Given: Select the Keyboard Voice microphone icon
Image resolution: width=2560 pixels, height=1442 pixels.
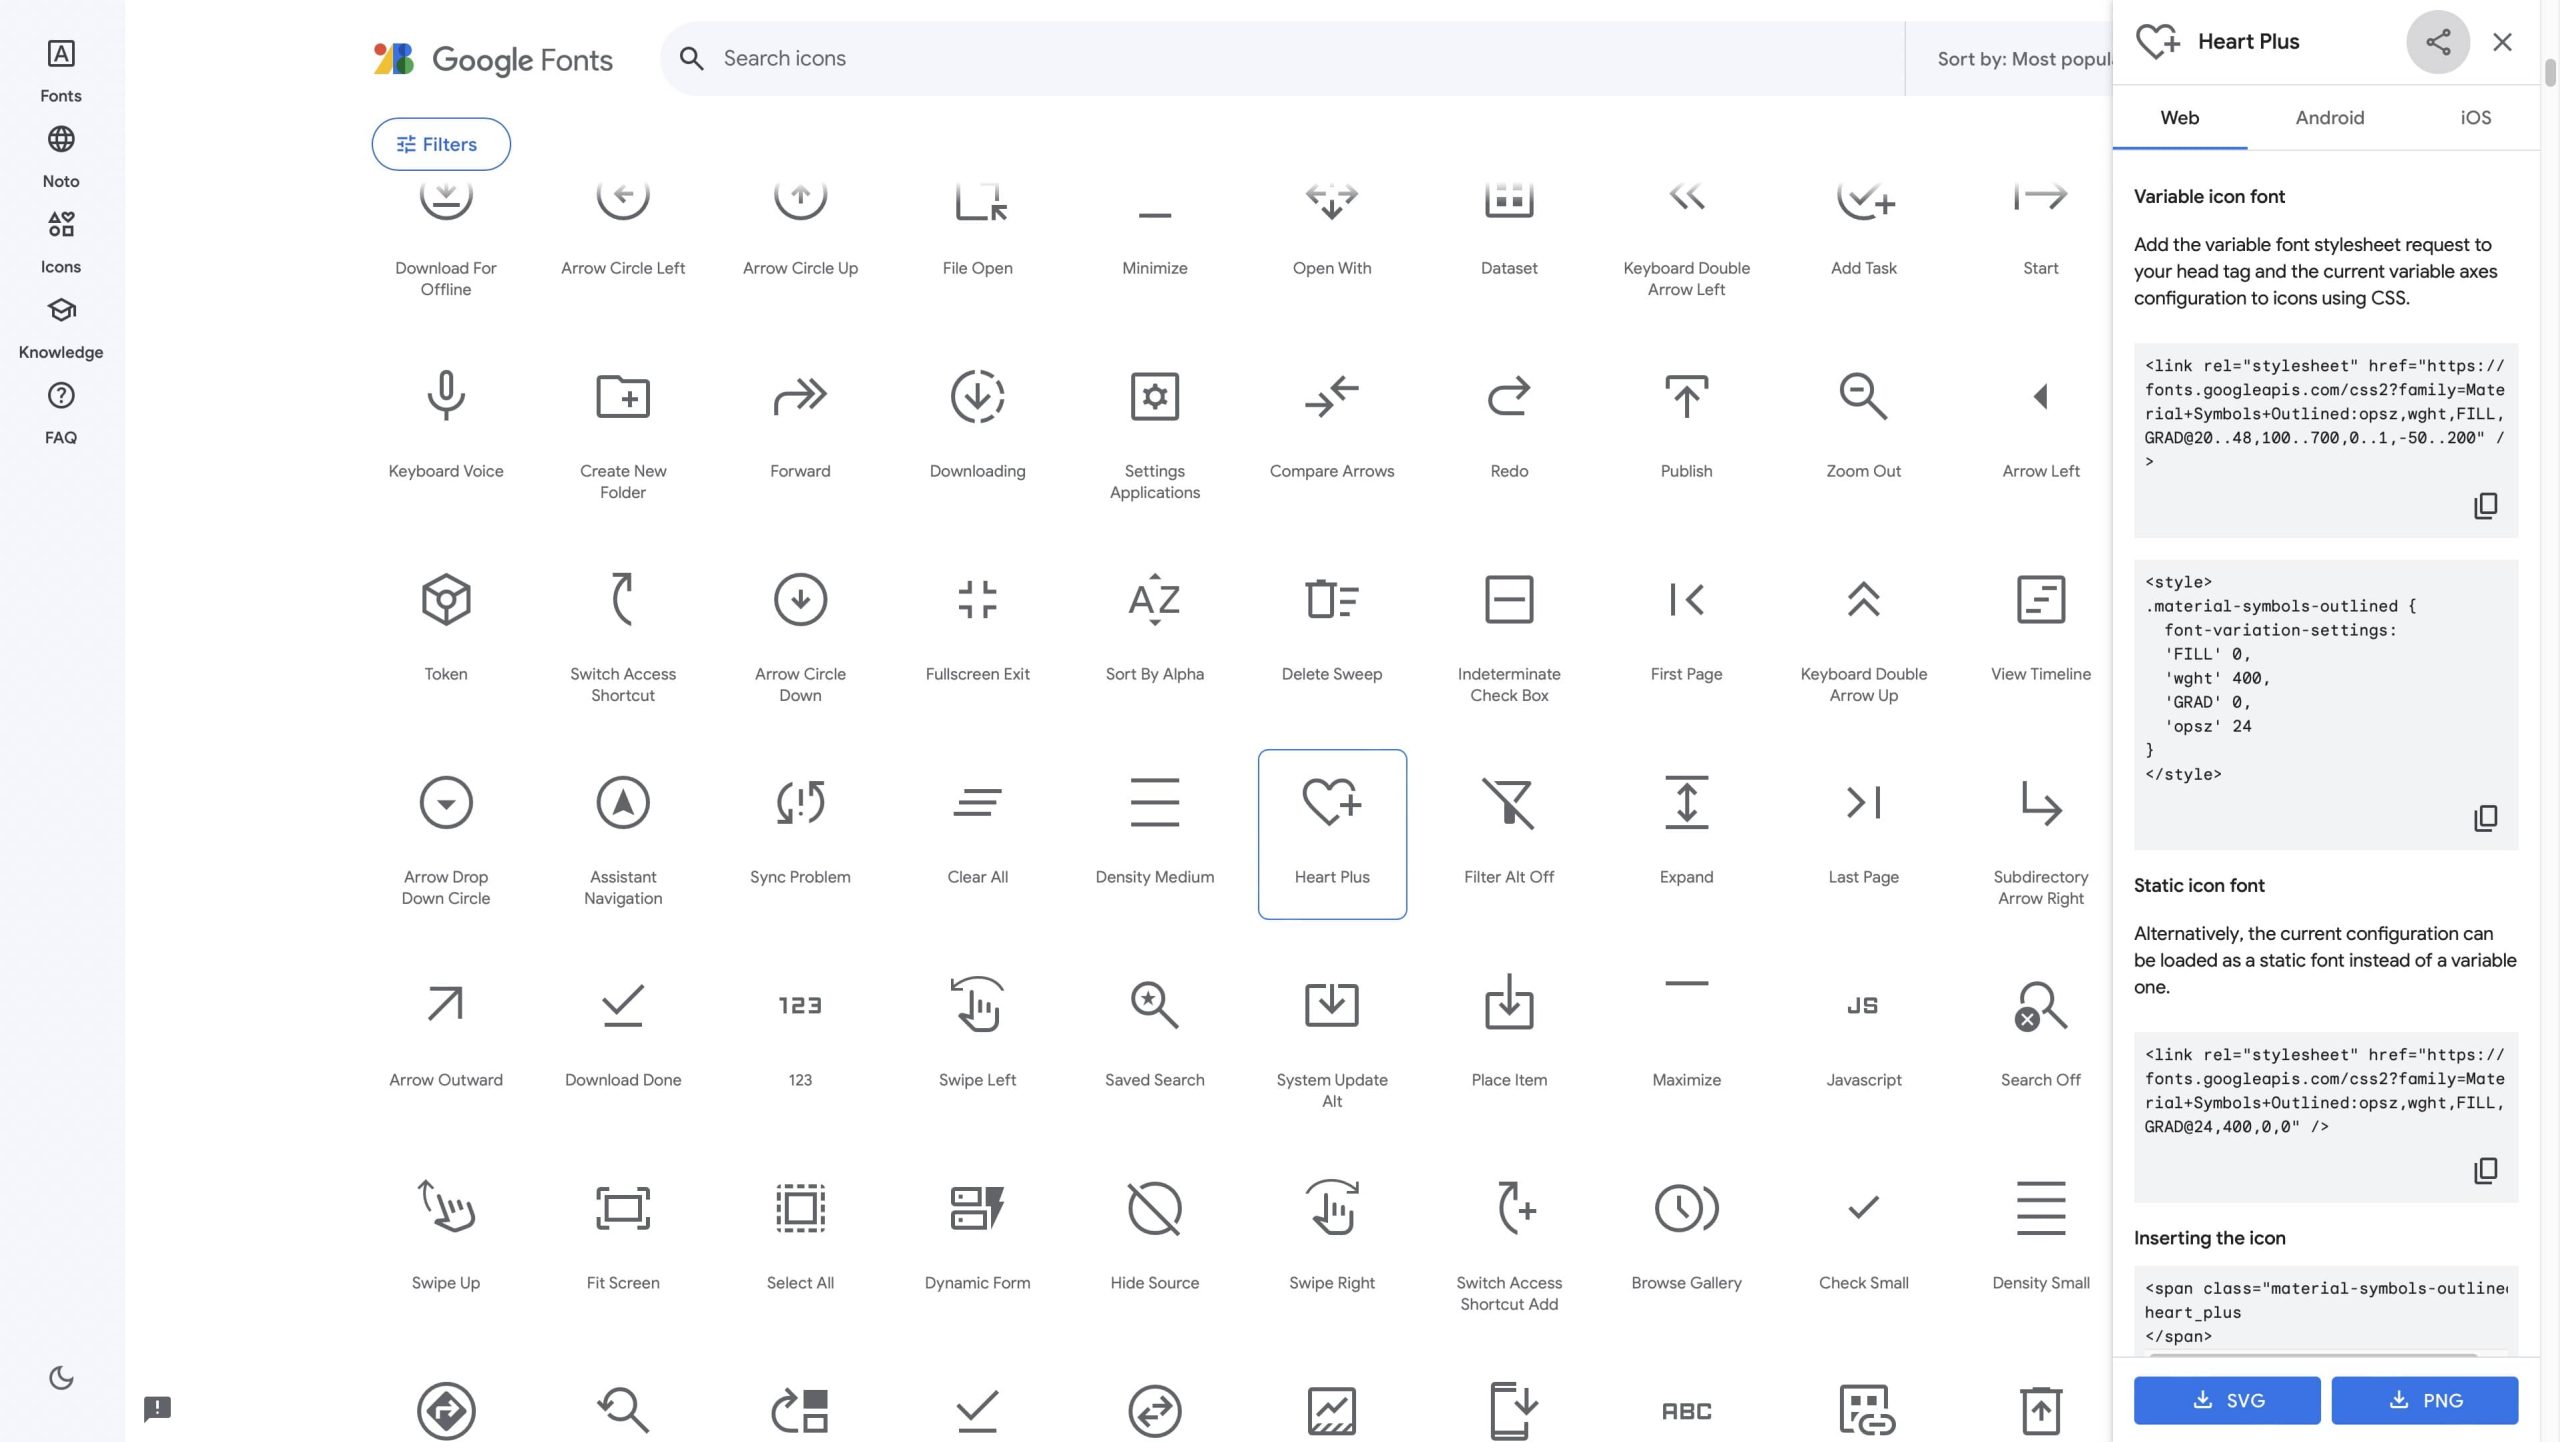Looking at the screenshot, I should pyautogui.click(x=445, y=397).
